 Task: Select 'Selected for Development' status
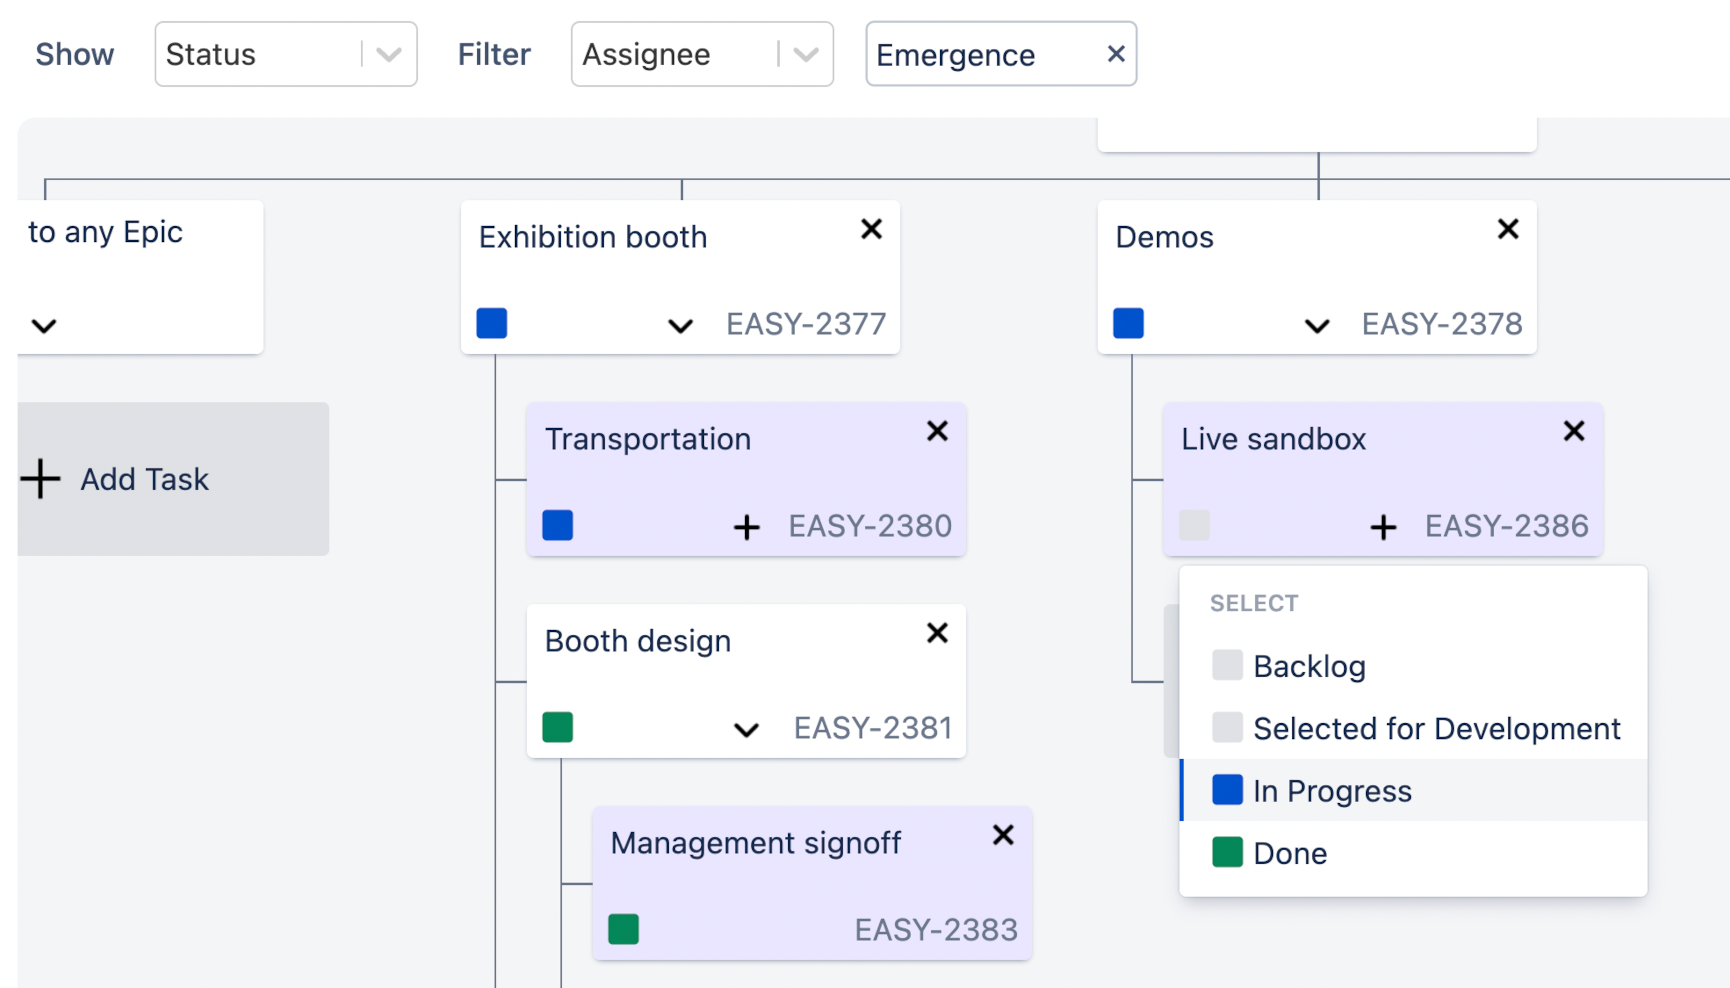tap(1413, 728)
